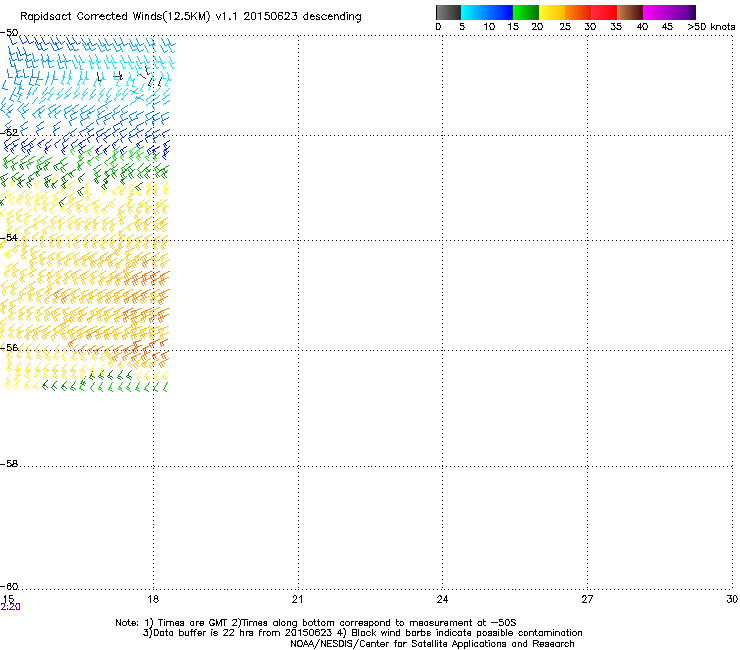This screenshot has width=740, height=650.
Task: Click the color scale label '10'
Action: click(489, 27)
